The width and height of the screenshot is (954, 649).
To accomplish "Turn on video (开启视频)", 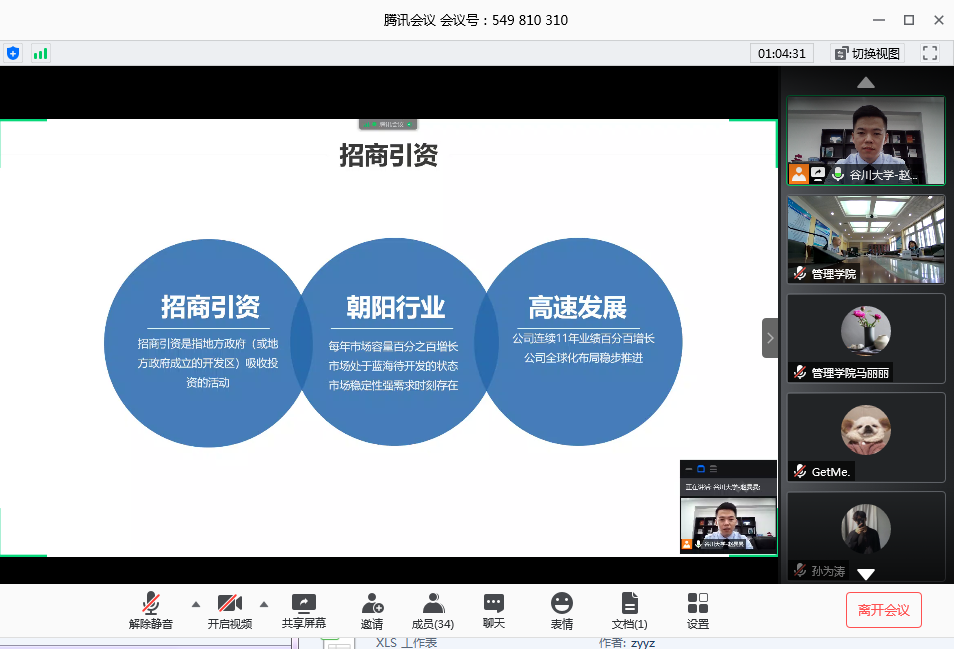I will coord(230,609).
